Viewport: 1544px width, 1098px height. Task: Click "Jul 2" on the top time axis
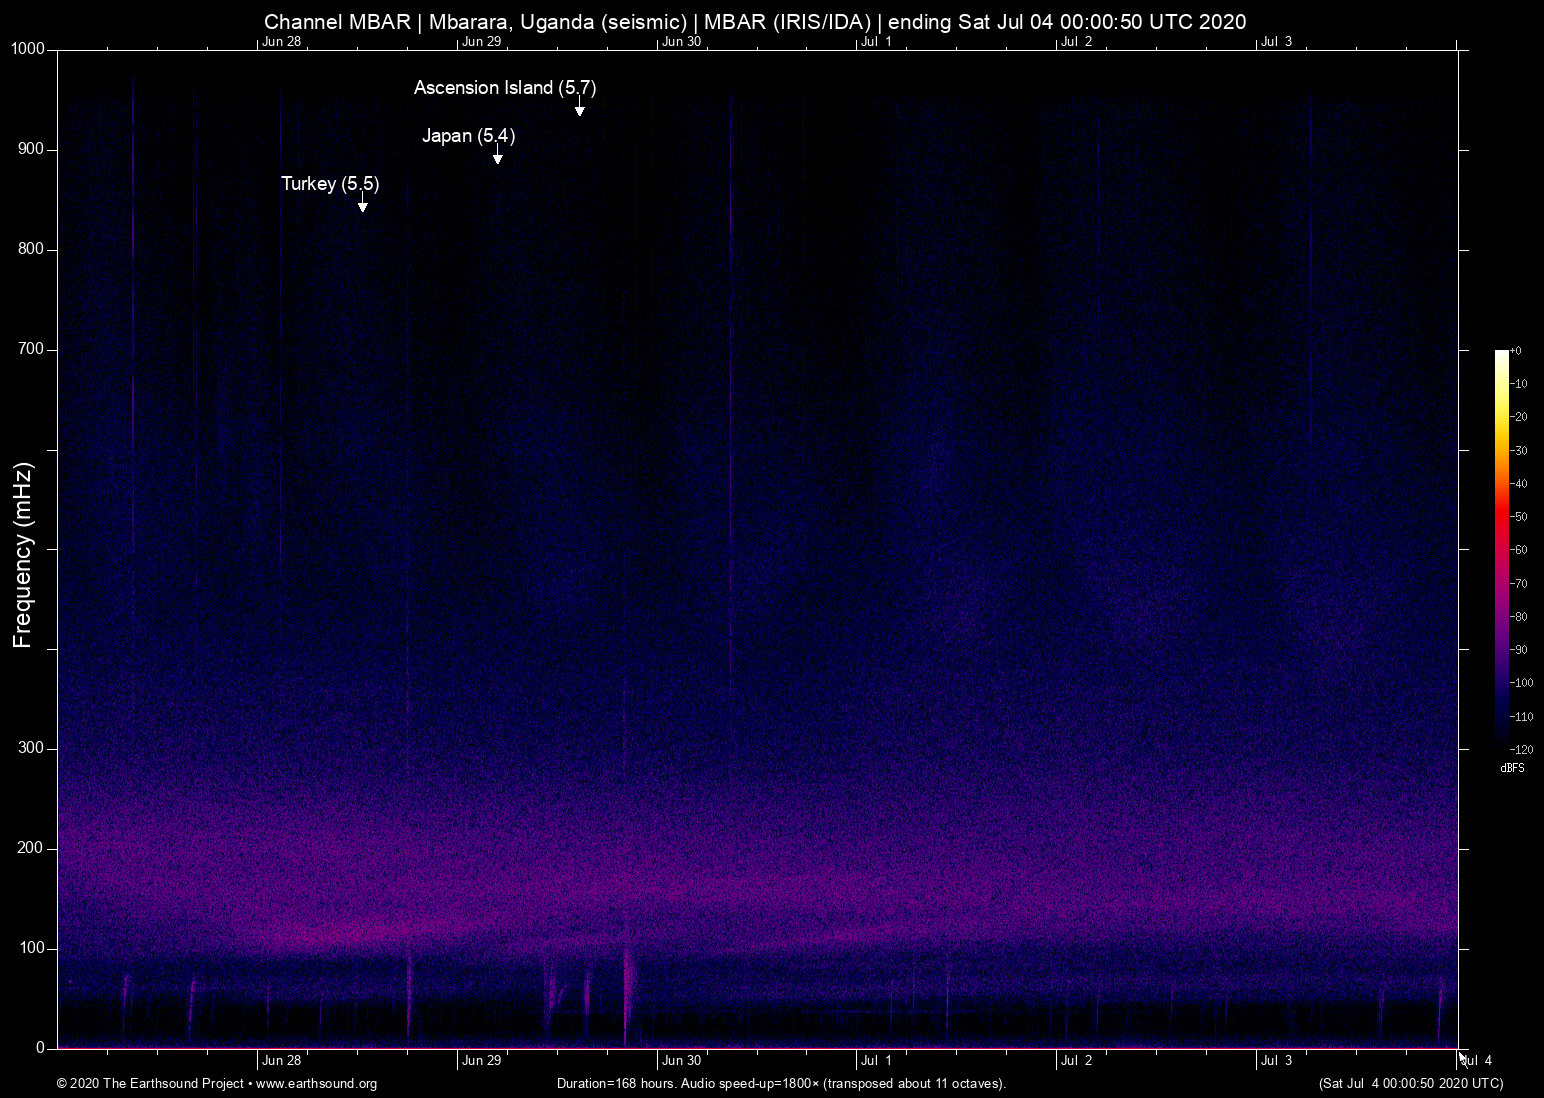(x=1076, y=42)
